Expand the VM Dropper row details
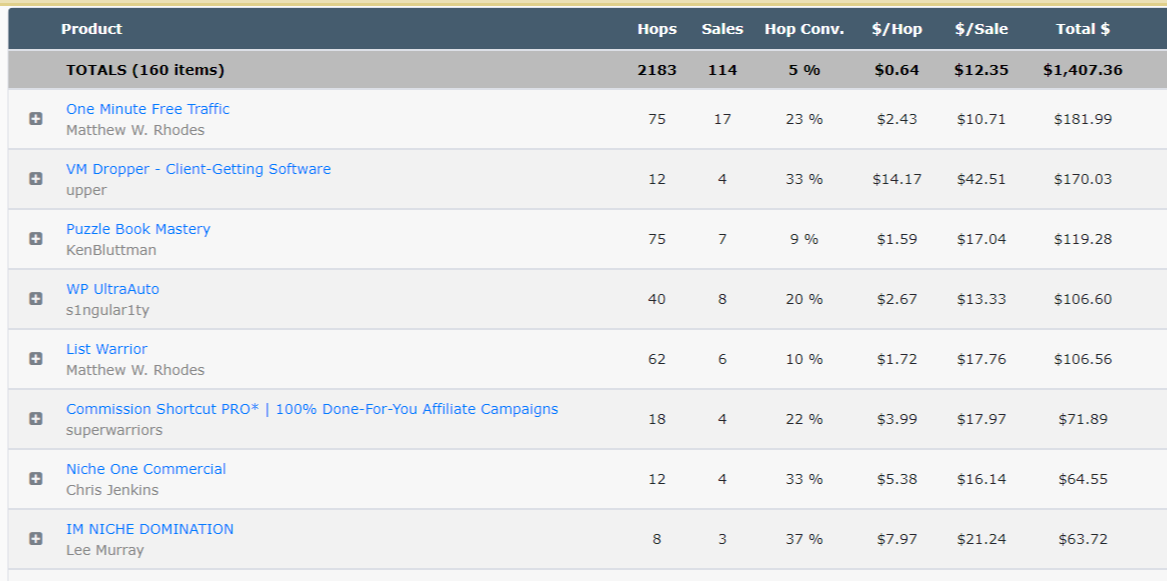 (36, 179)
